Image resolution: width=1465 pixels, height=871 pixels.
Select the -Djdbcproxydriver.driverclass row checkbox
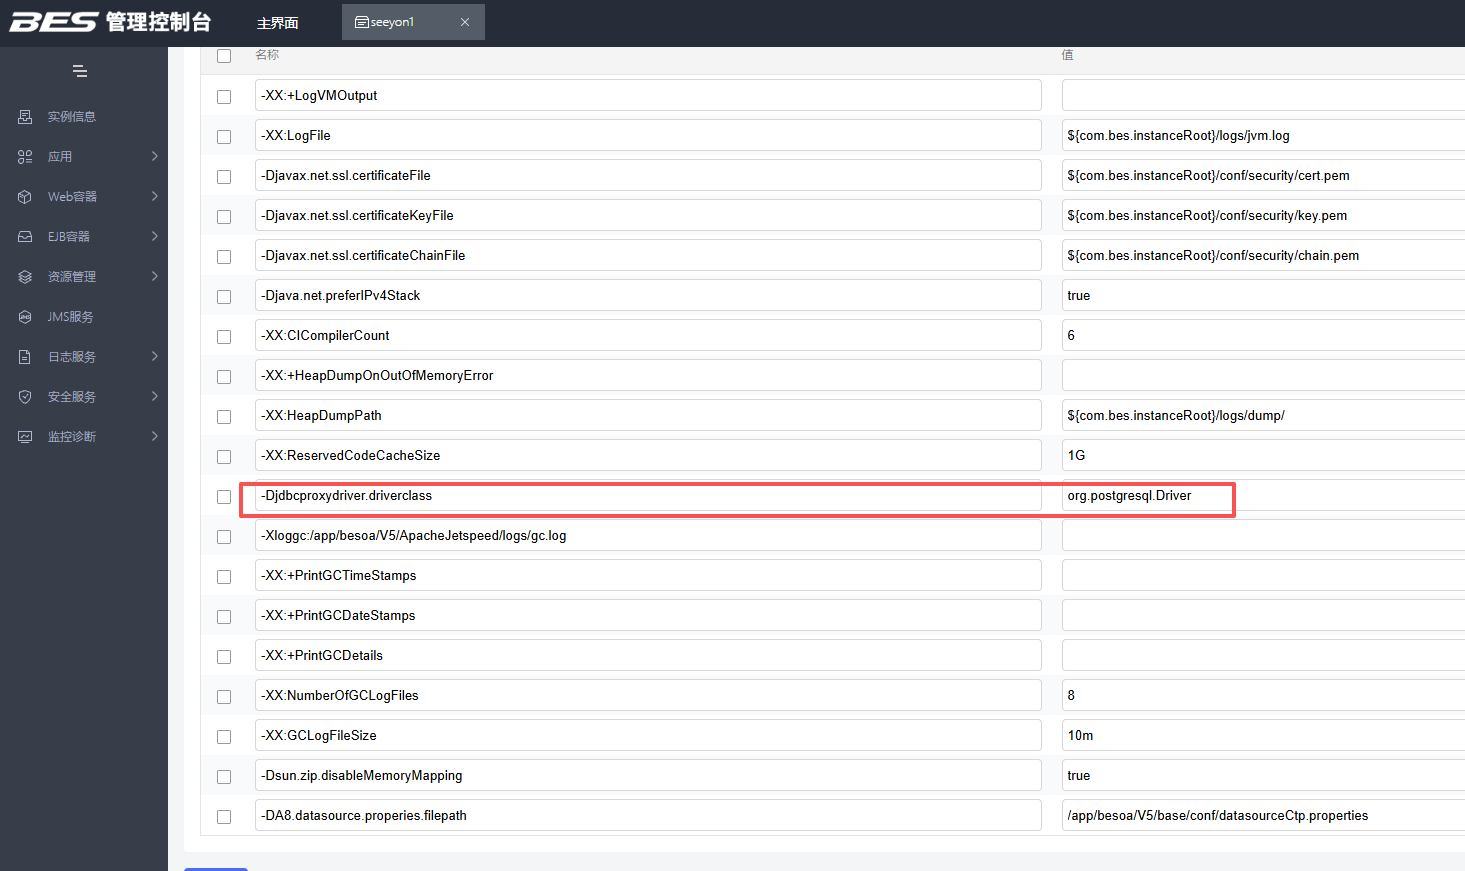224,497
